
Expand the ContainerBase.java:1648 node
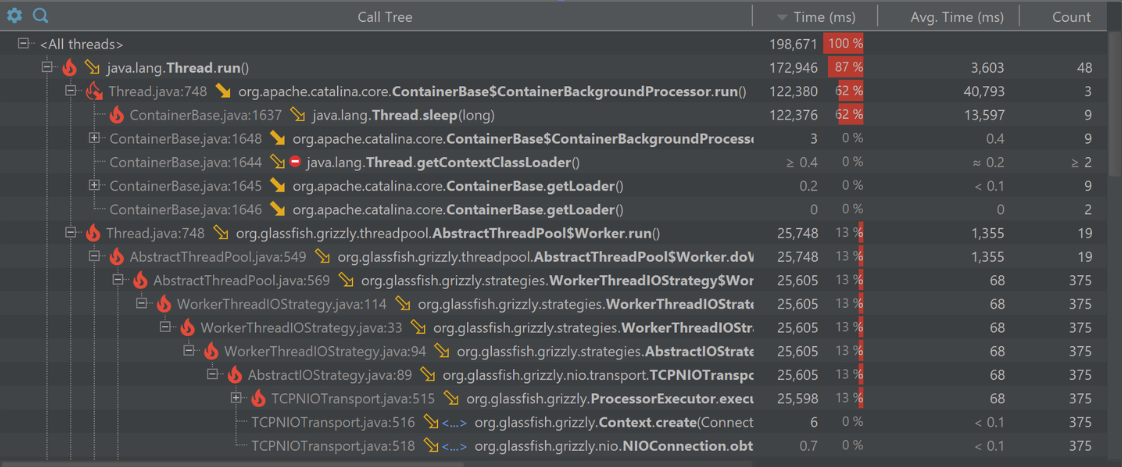(94, 138)
